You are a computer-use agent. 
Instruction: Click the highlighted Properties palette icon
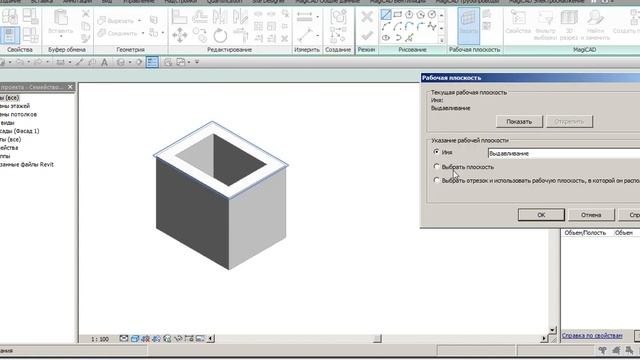(x=10, y=36)
